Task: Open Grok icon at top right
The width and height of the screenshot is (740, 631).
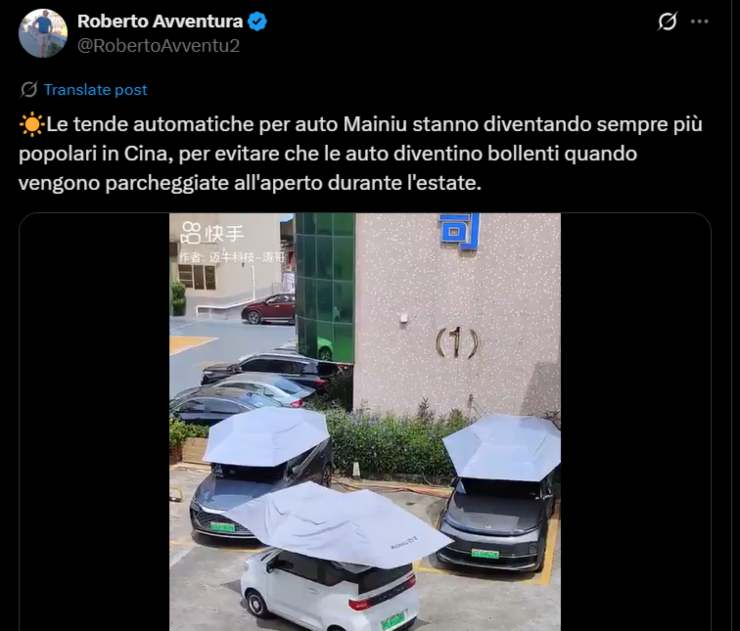Action: [667, 21]
